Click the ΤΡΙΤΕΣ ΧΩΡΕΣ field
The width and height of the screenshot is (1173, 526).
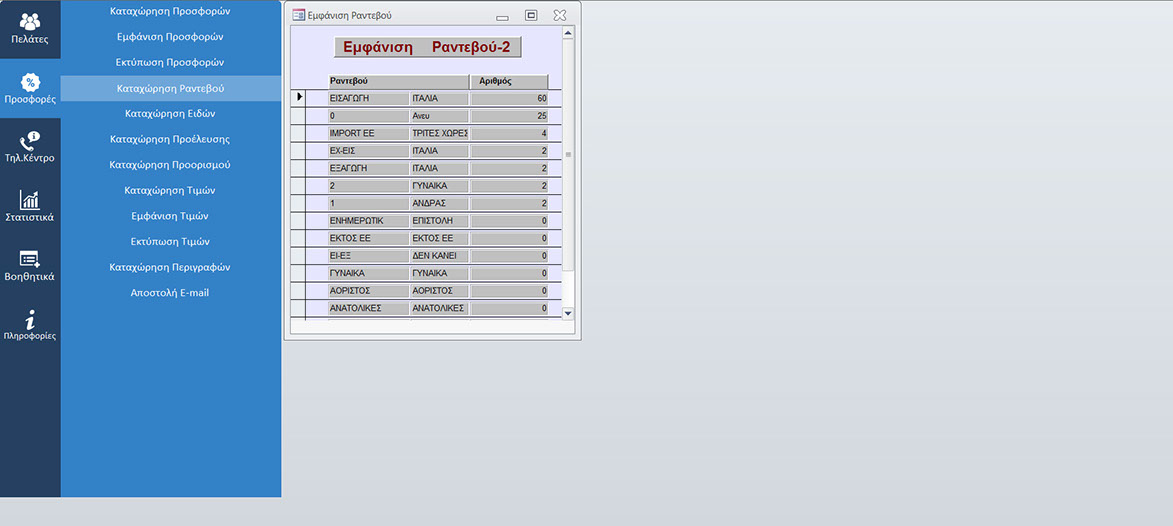click(x=439, y=133)
